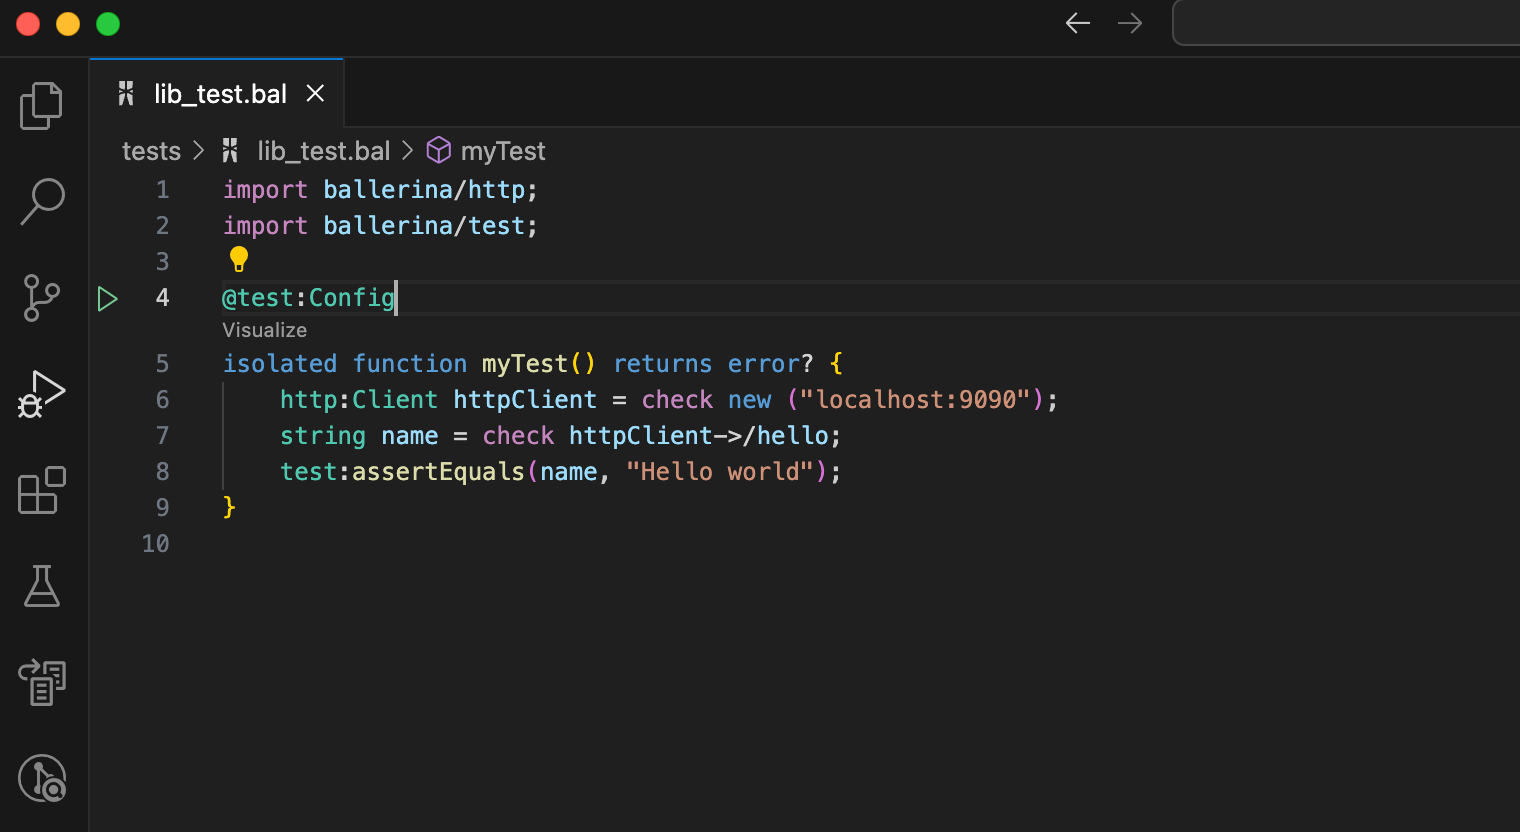Open the Git graph icon in activity bar
The image size is (1520, 832).
click(x=42, y=778)
